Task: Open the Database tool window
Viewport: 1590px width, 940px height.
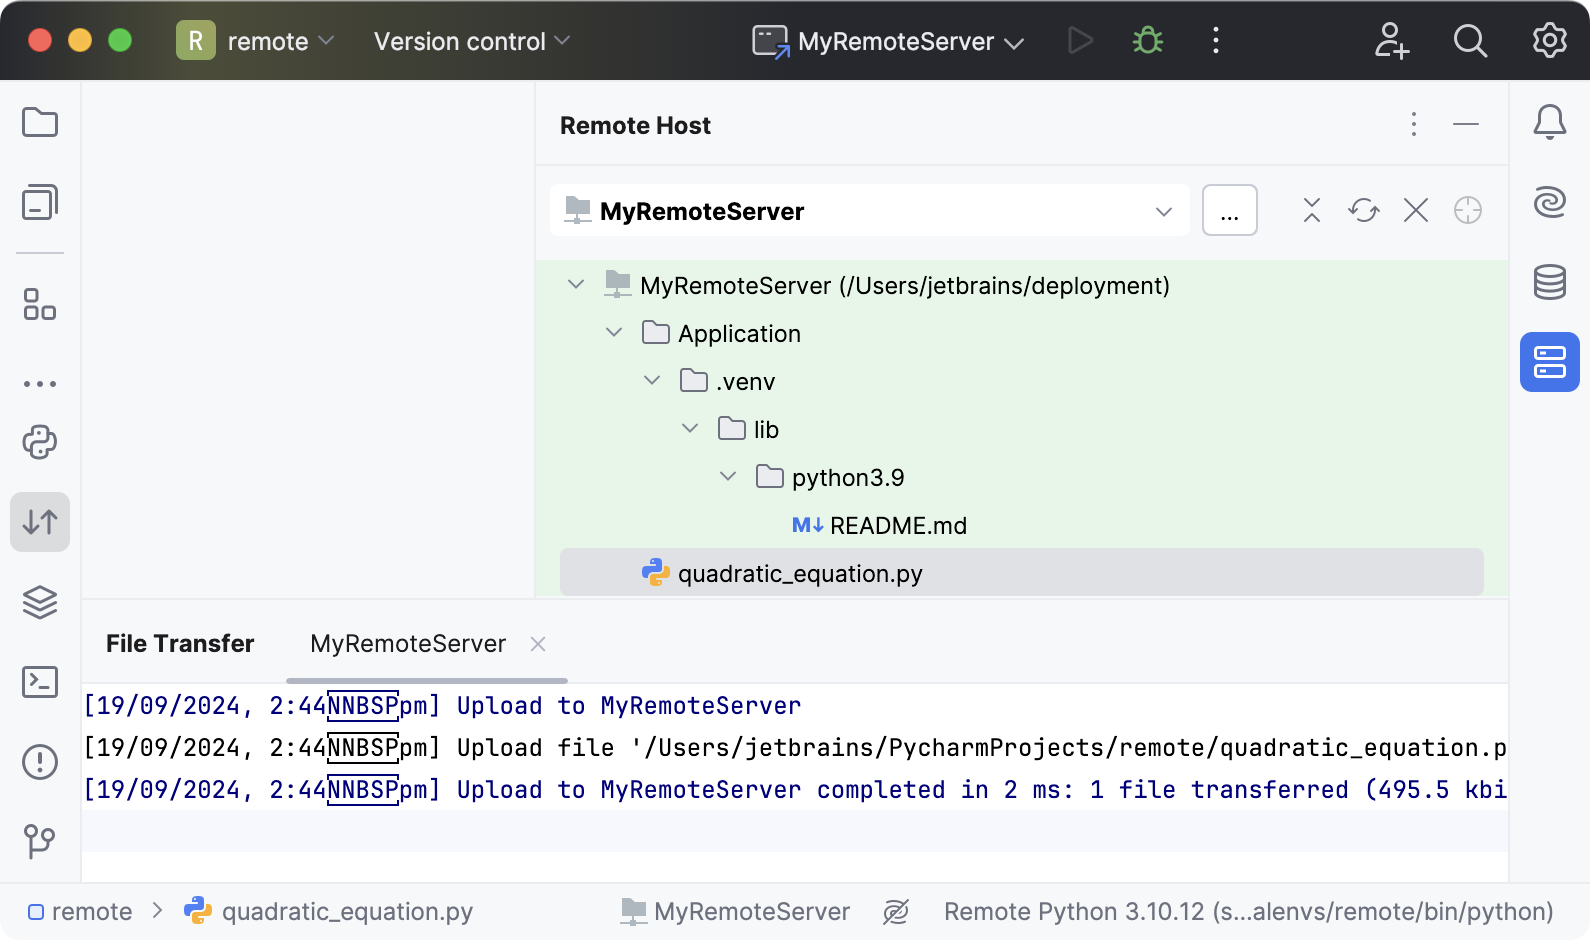Action: (x=1549, y=282)
